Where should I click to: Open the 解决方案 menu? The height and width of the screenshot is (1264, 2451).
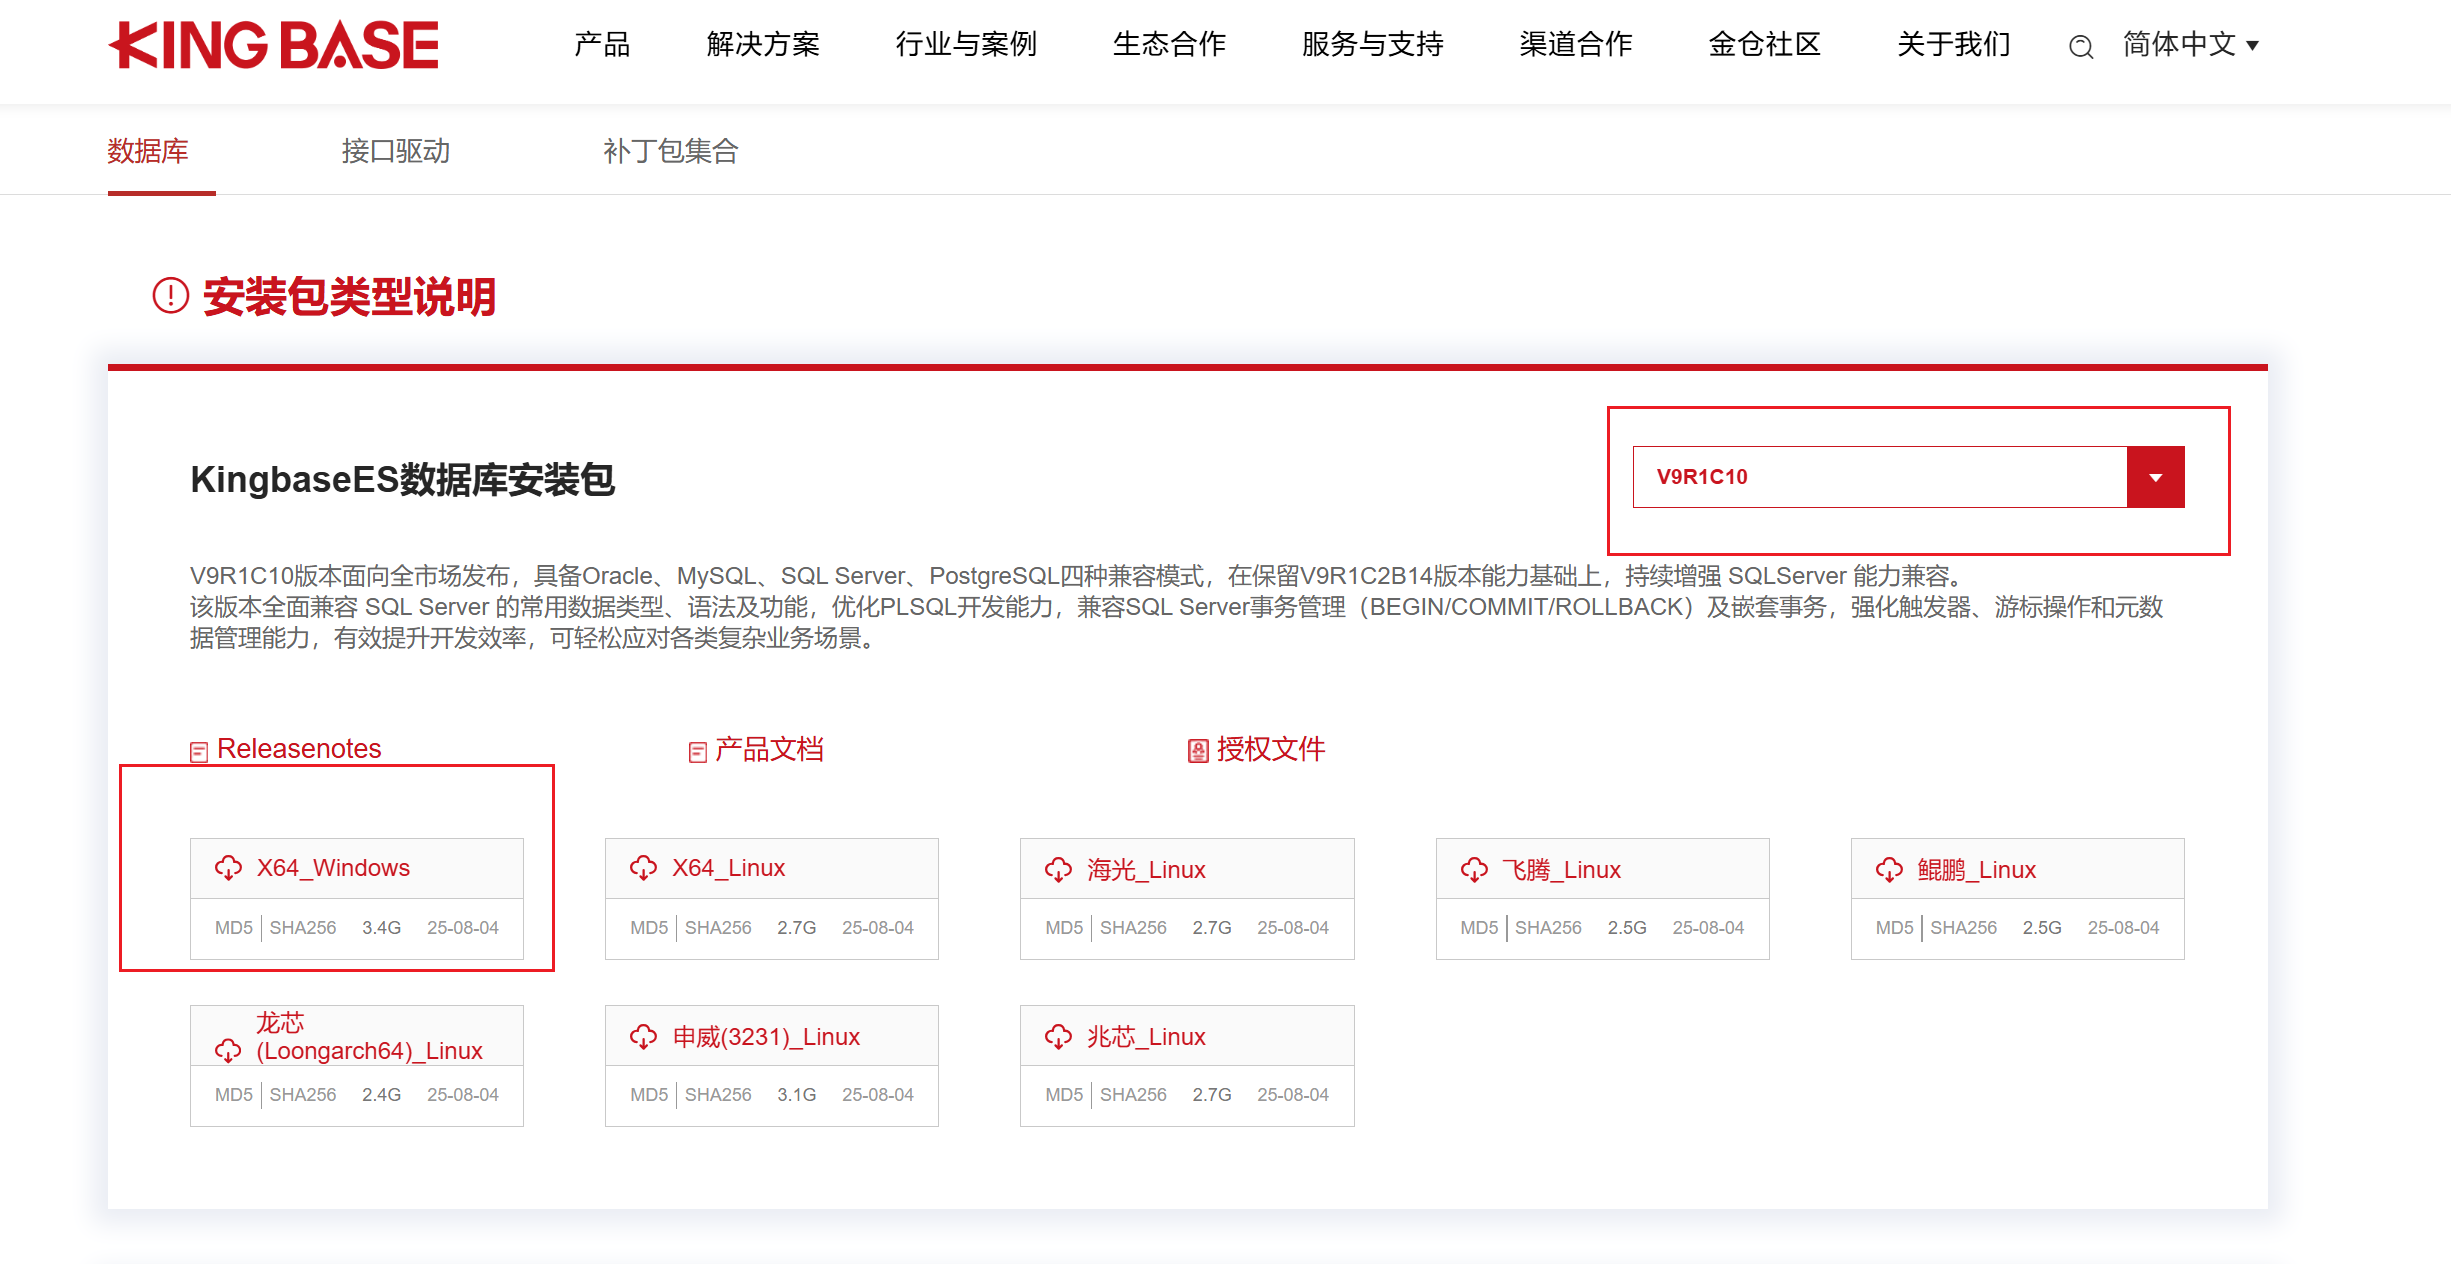click(763, 45)
